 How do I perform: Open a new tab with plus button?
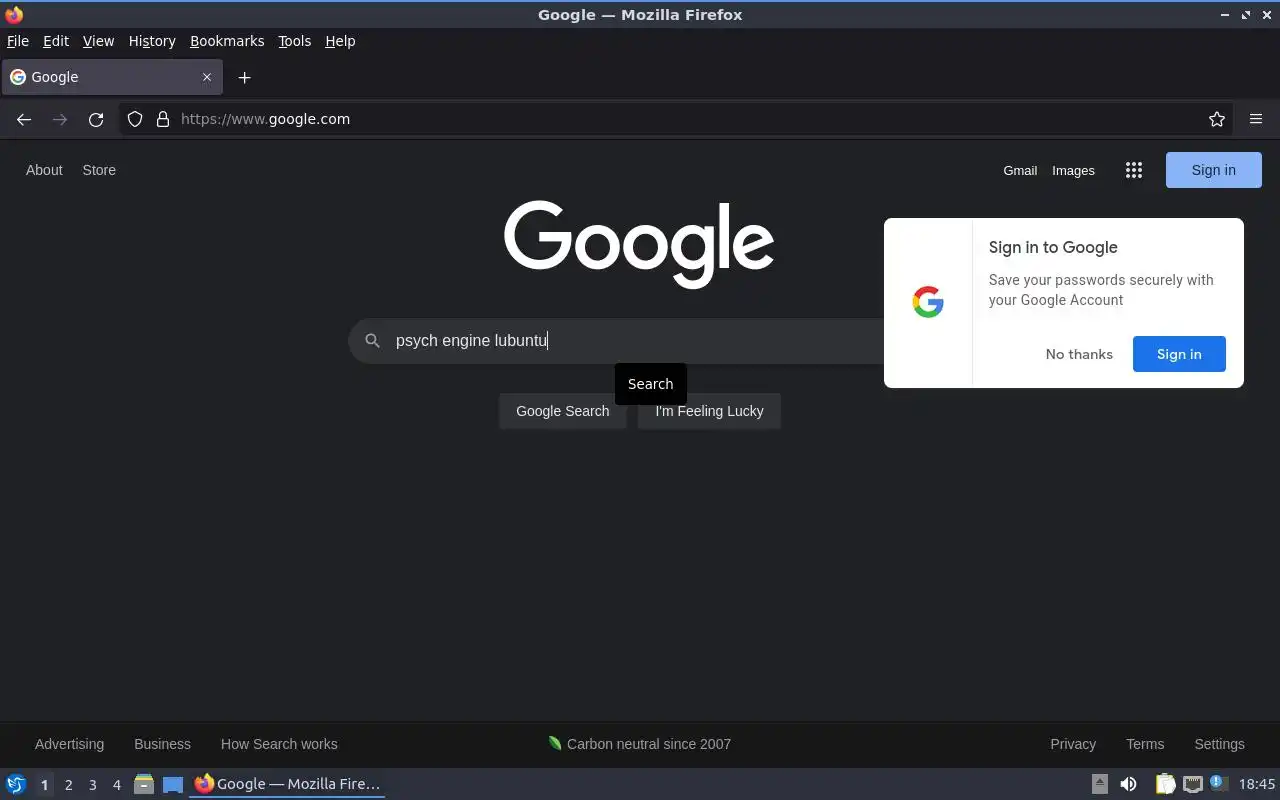pos(244,77)
